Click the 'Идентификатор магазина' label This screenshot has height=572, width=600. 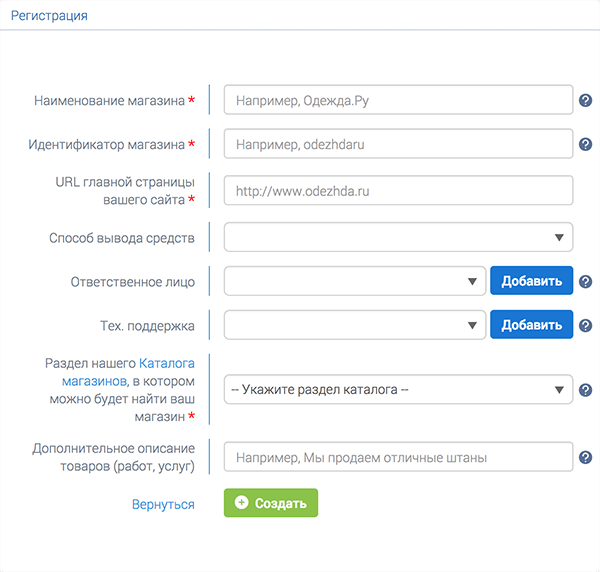click(107, 145)
